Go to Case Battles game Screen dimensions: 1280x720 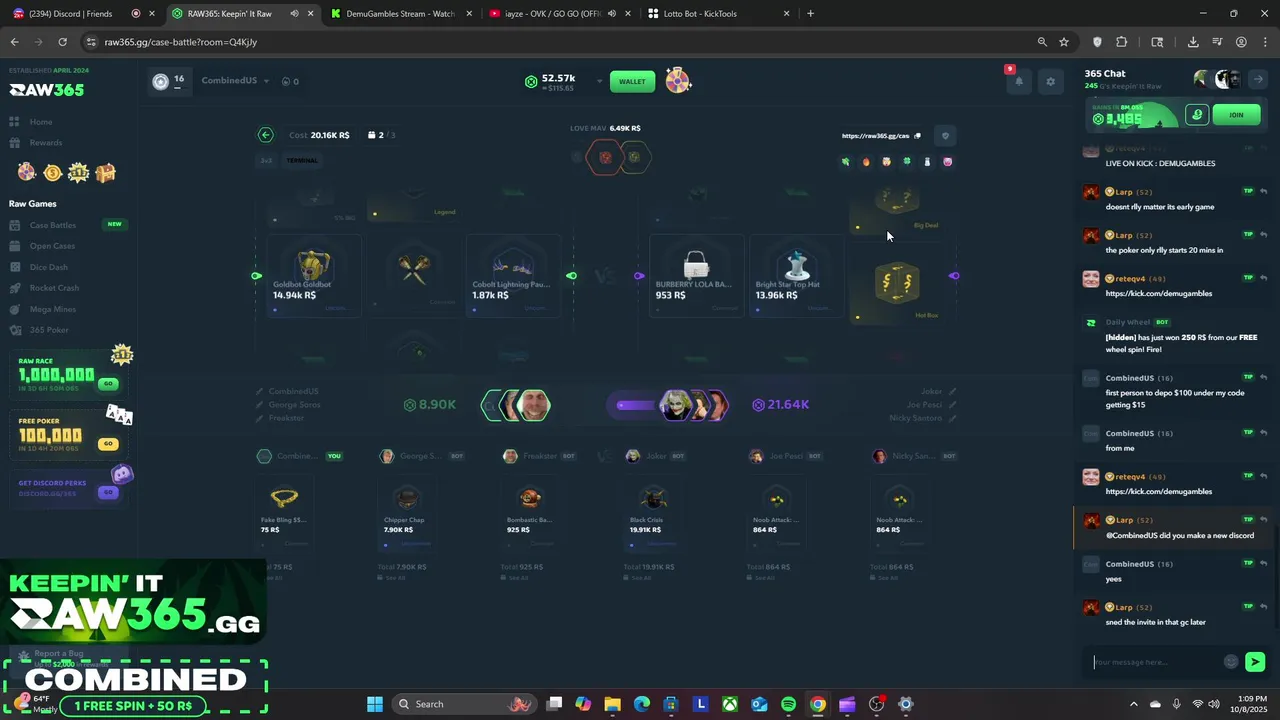pyautogui.click(x=52, y=225)
